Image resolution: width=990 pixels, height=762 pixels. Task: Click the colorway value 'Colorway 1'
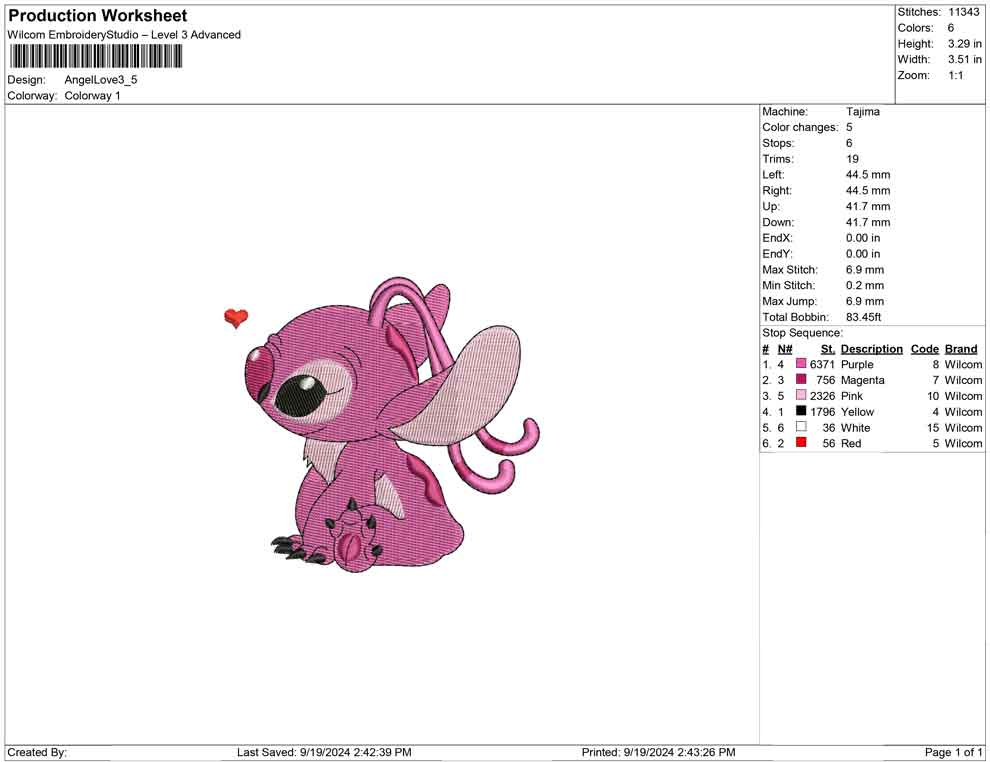pos(92,96)
